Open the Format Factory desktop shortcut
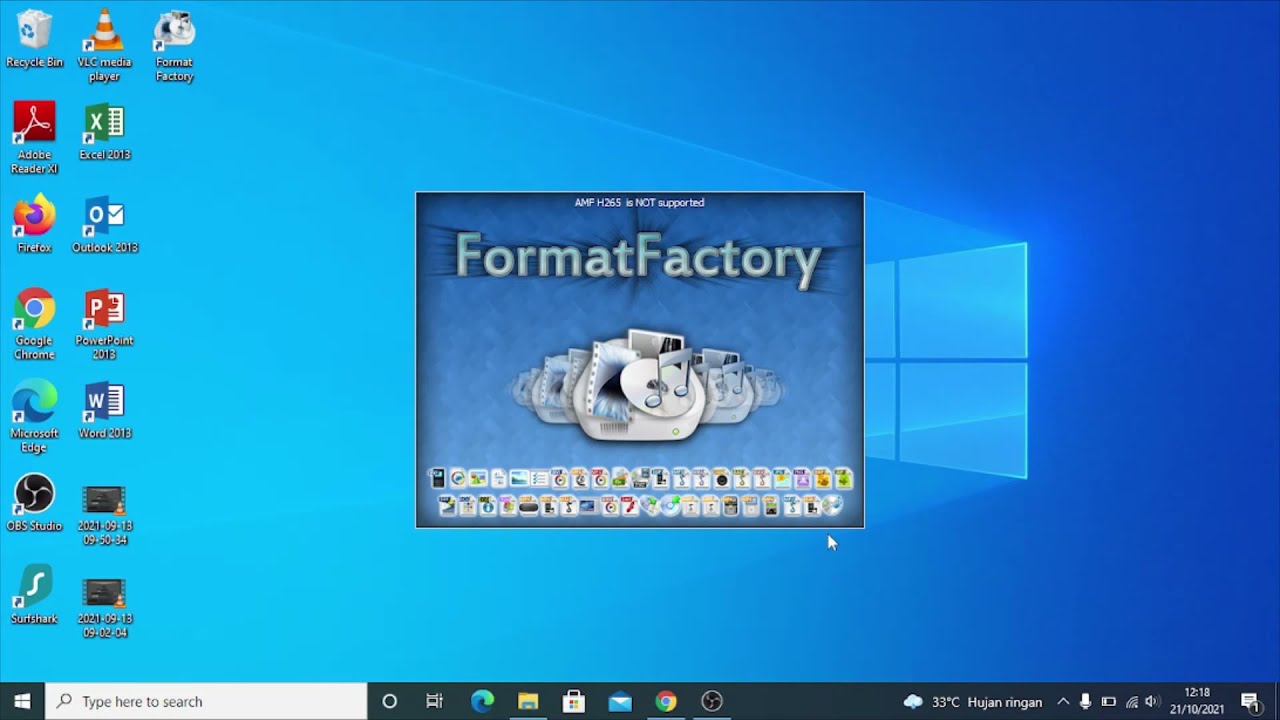The width and height of the screenshot is (1280, 720). pos(174,46)
